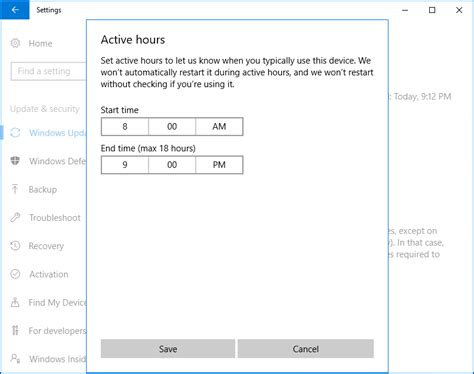
Task: Open the End time minutes selector
Action: pos(172,165)
